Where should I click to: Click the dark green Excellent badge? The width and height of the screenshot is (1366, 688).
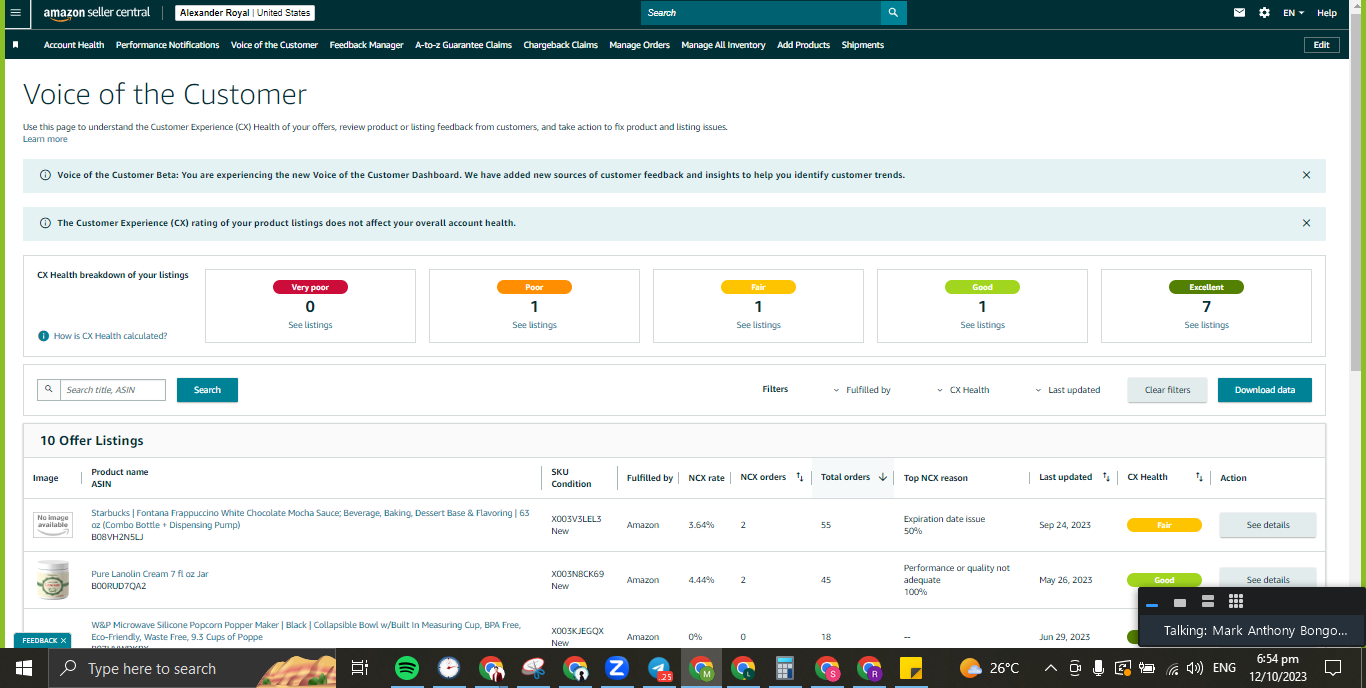pos(1206,287)
